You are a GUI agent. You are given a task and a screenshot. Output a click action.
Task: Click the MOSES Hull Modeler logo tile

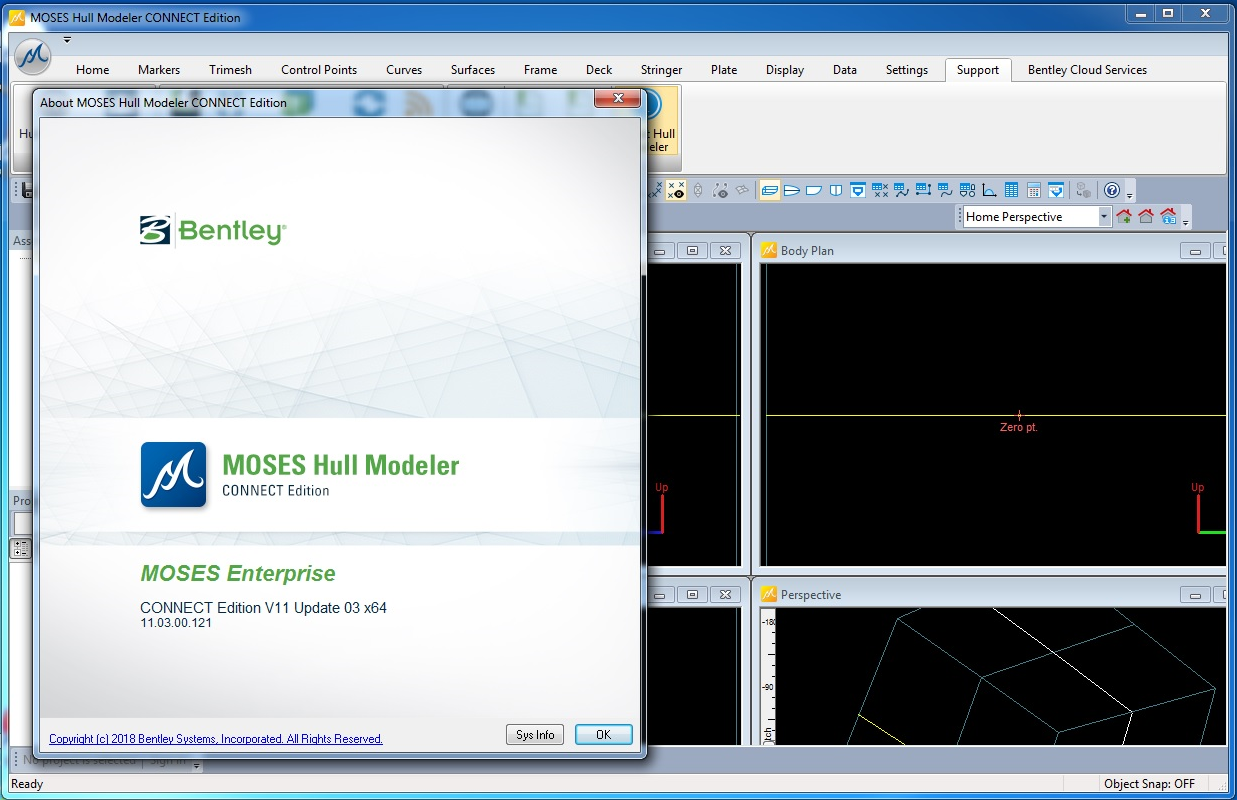pyautogui.click(x=174, y=475)
